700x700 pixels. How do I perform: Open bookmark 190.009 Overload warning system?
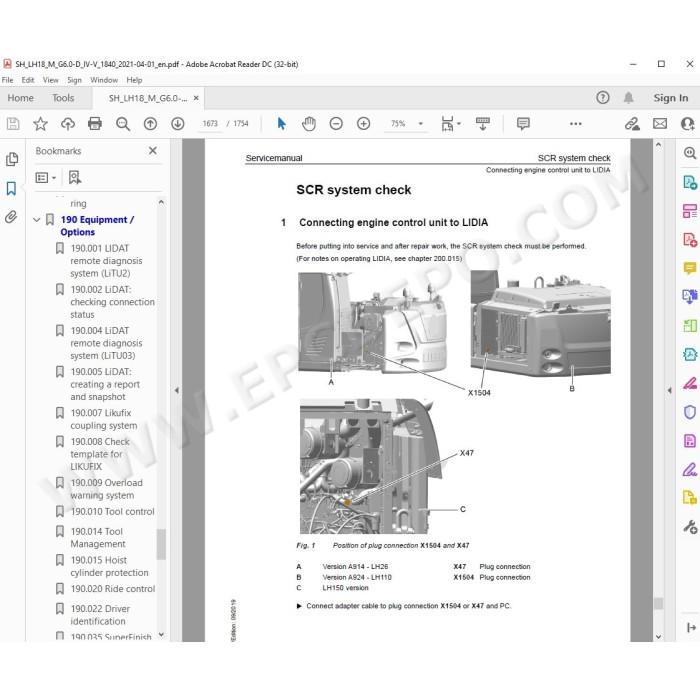[x=106, y=489]
